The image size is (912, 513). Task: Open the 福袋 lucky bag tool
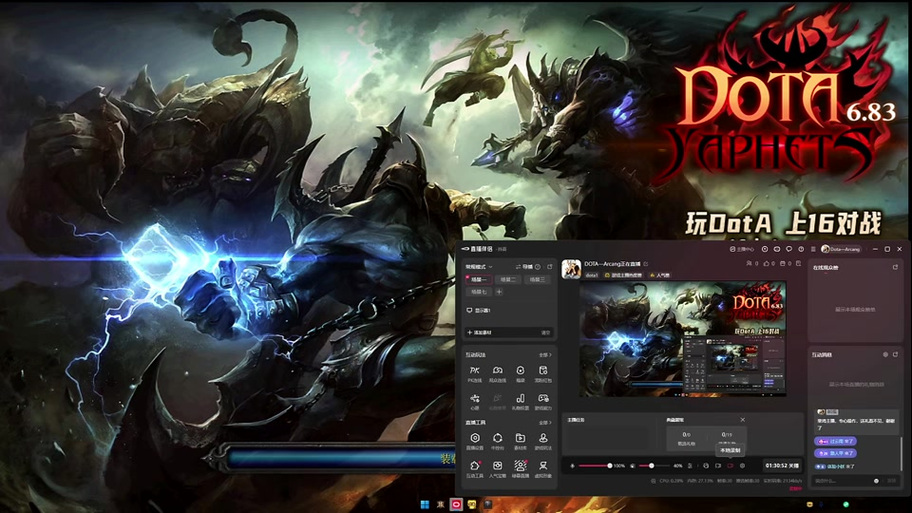(521, 374)
